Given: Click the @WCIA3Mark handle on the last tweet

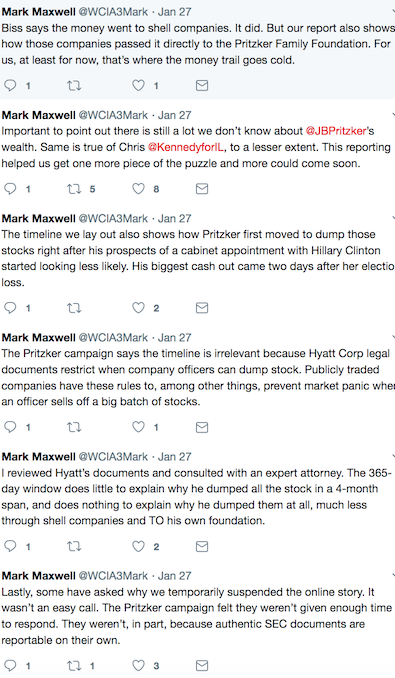Looking at the screenshot, I should (x=113, y=576).
